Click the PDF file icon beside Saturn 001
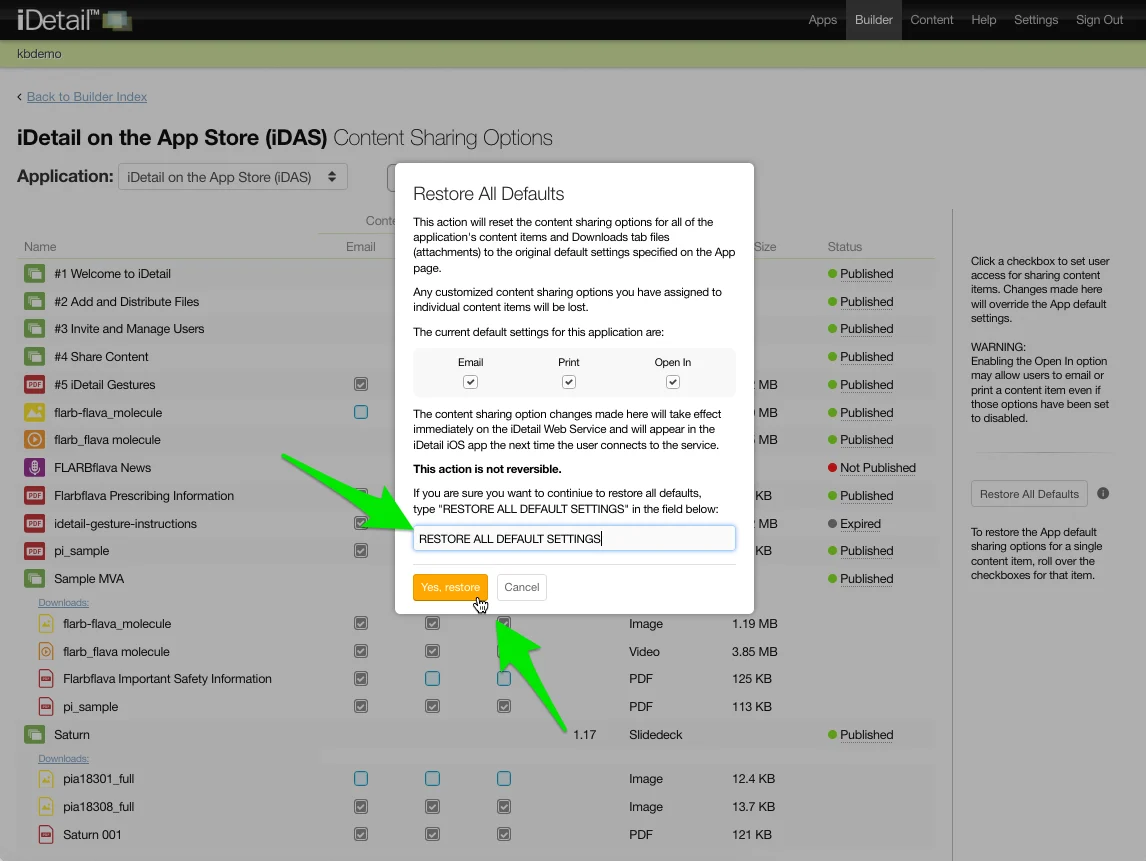This screenshot has width=1146, height=861. tap(46, 834)
